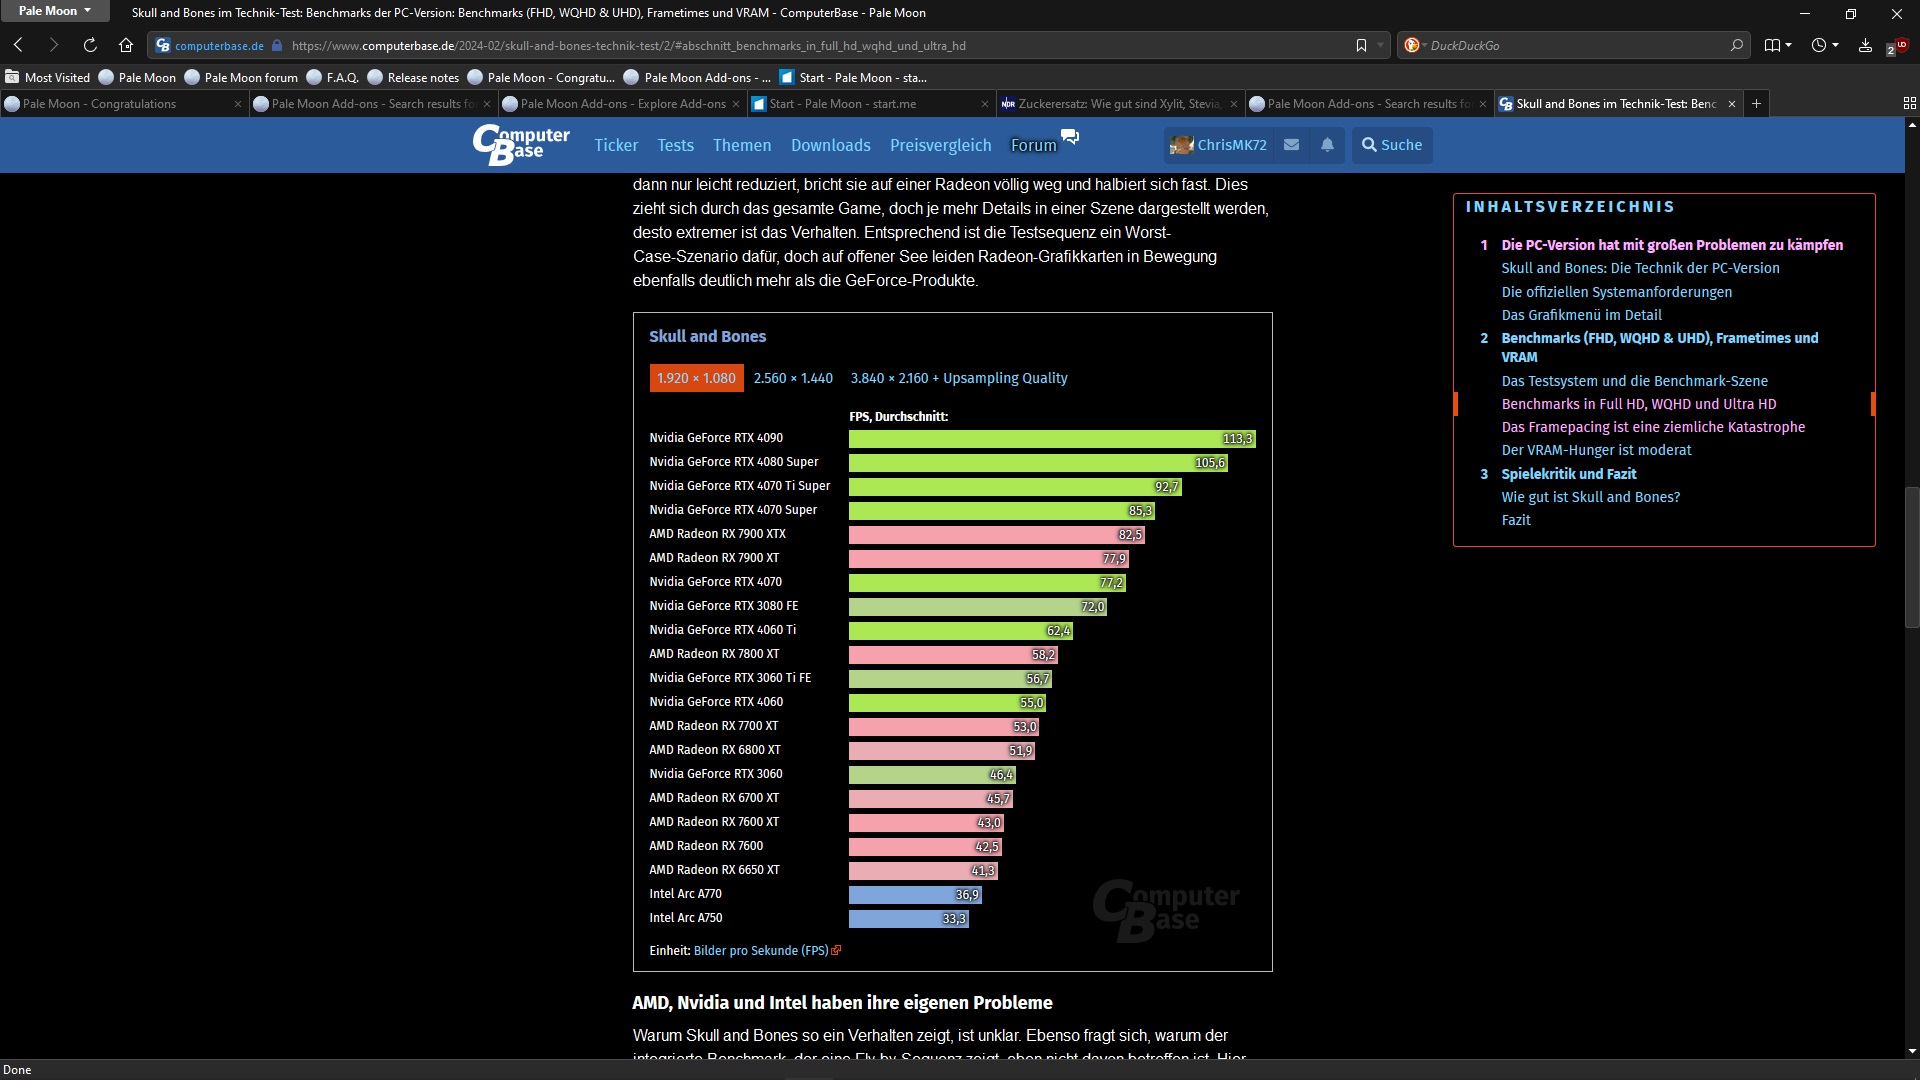Viewport: 1920px width, 1080px height.
Task: Select 3.840 × 2.160 Upsampling Quality option
Action: 958,378
